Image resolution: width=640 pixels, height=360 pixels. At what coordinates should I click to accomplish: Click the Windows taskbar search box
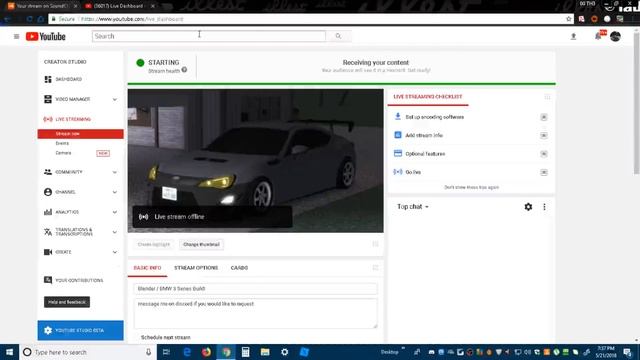tap(88, 352)
